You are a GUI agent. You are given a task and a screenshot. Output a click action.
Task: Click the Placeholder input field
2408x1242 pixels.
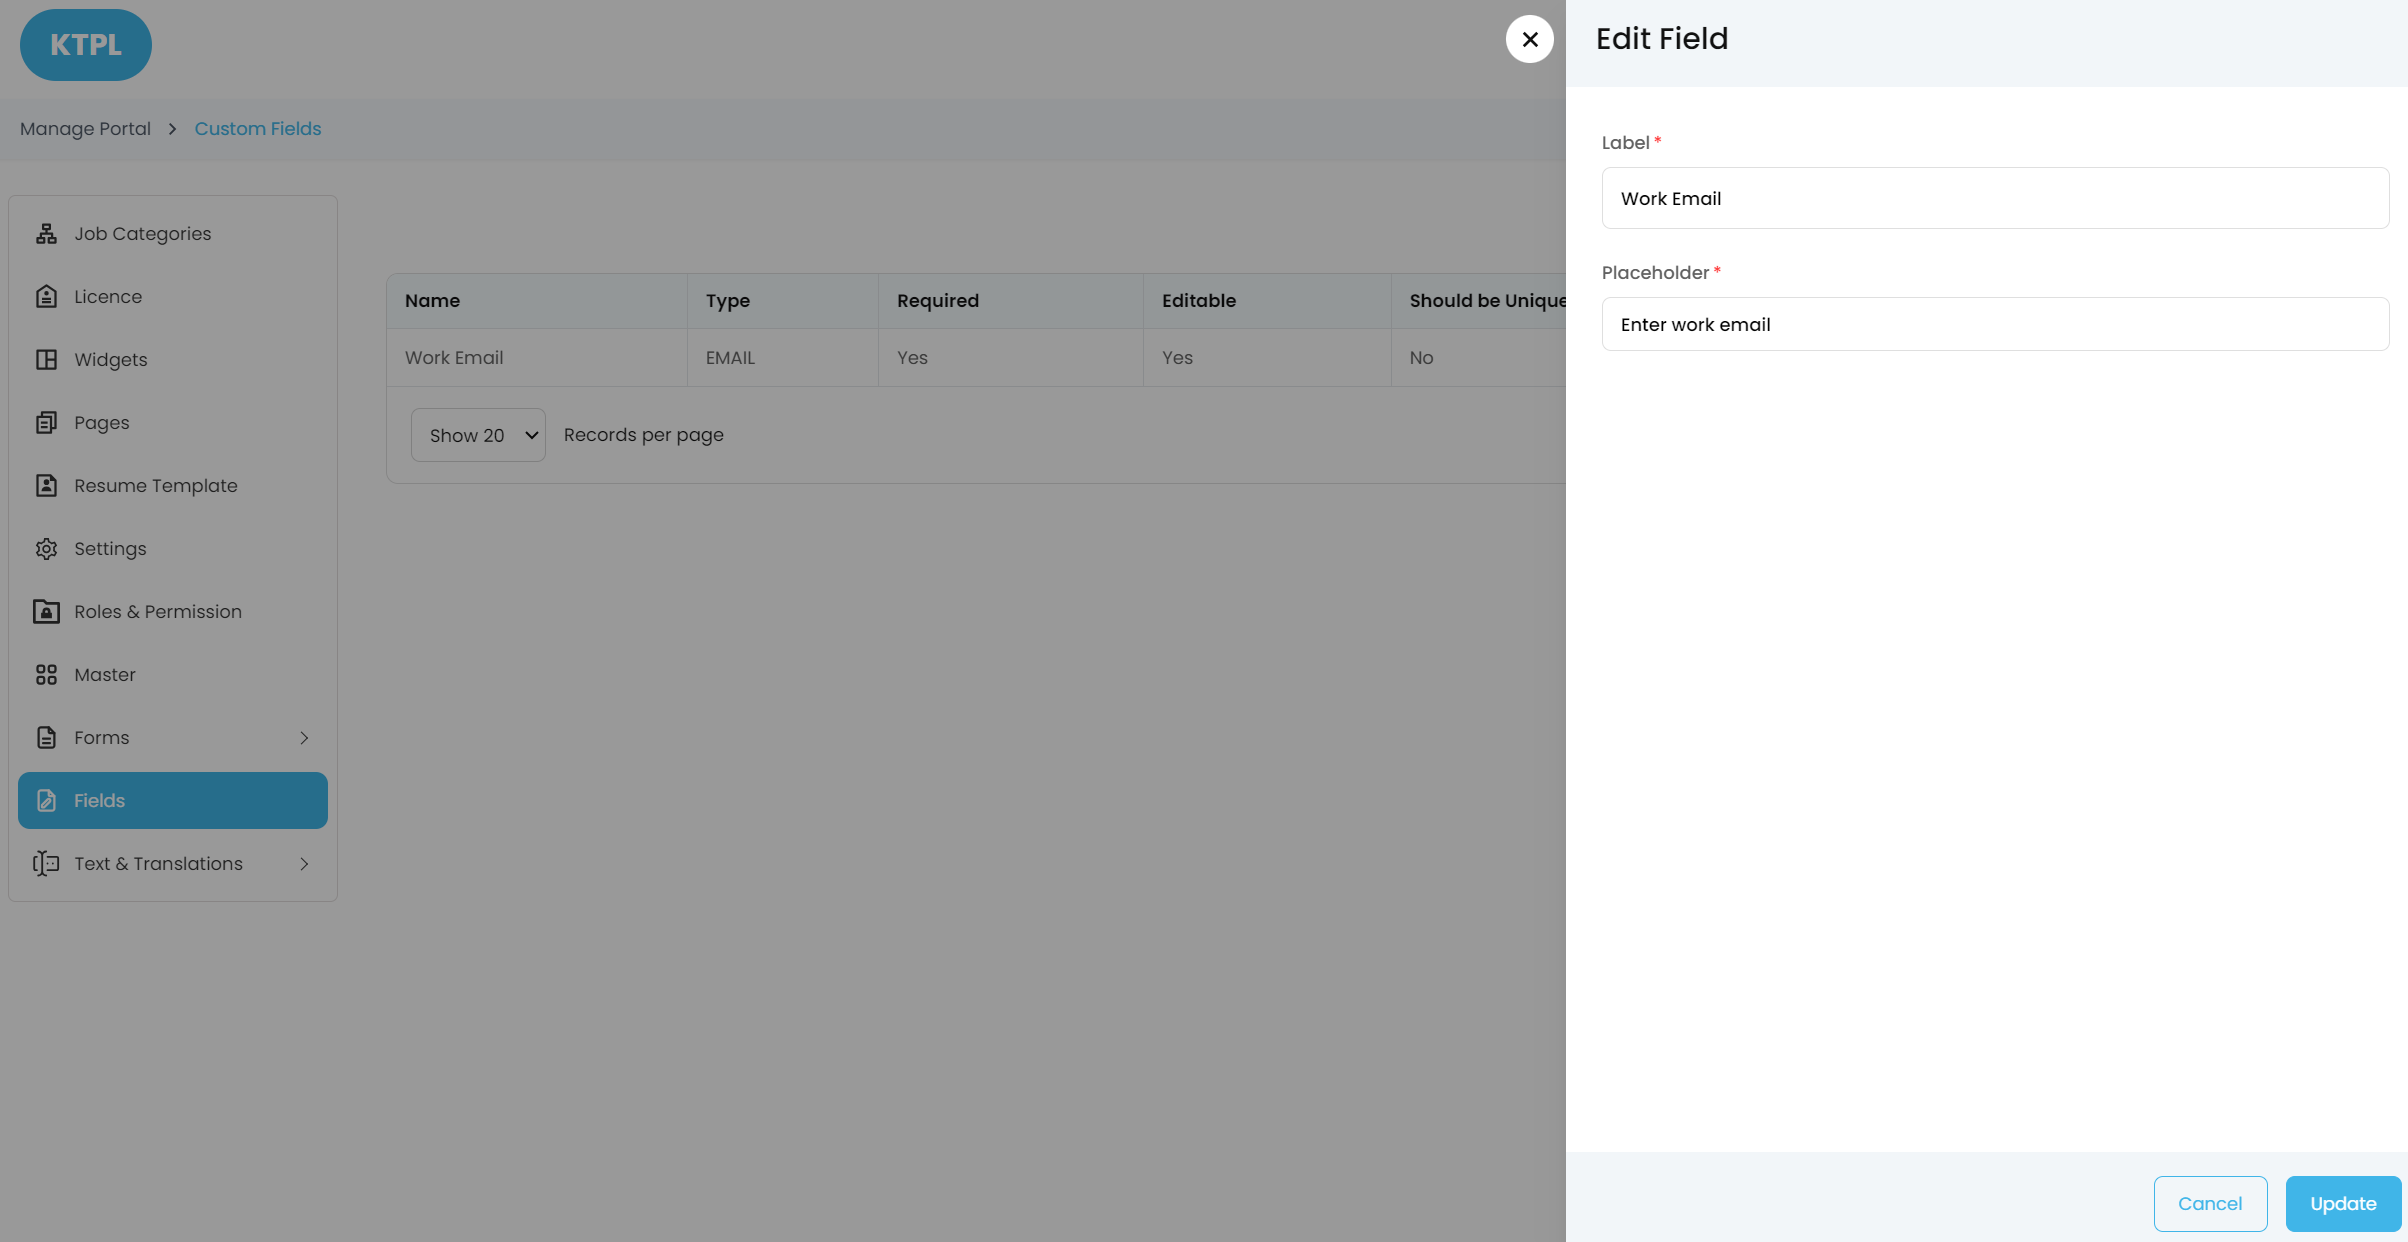(1995, 324)
